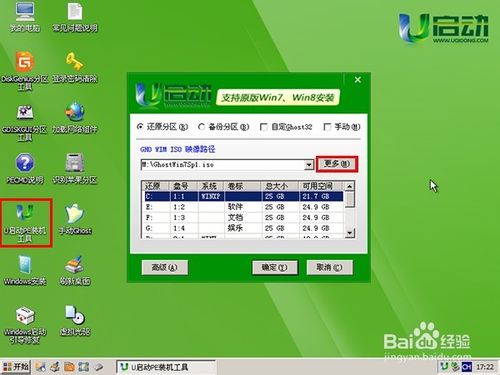Enable the 自定Ghost32 checkbox
500x375 pixels.
click(x=263, y=127)
